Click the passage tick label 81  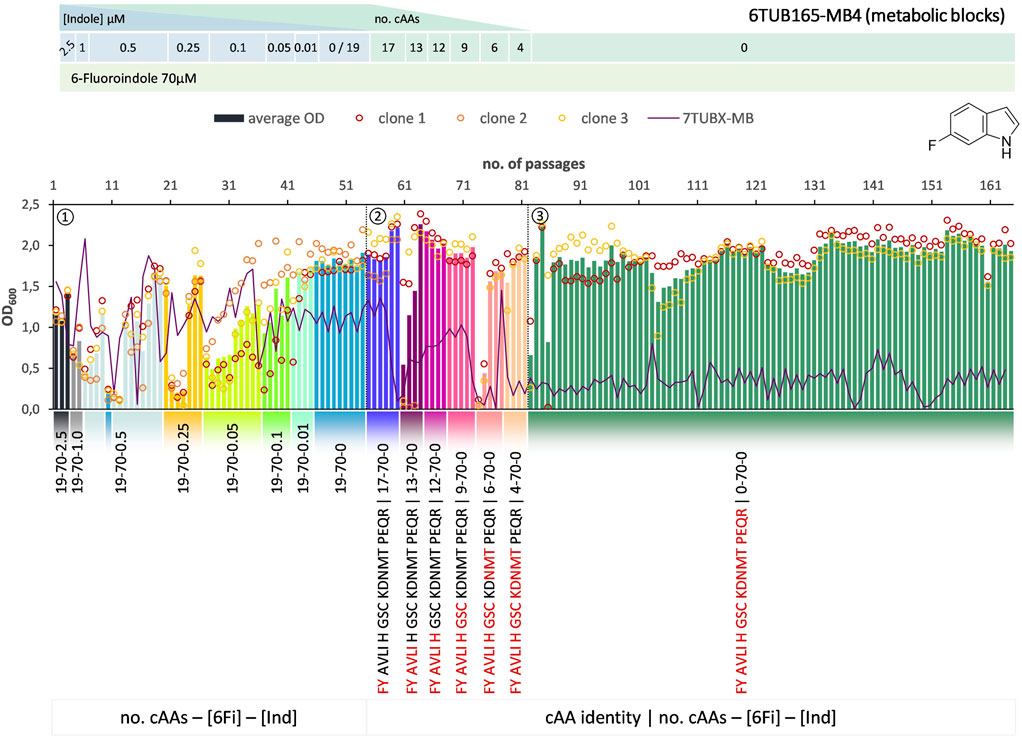[x=521, y=185]
